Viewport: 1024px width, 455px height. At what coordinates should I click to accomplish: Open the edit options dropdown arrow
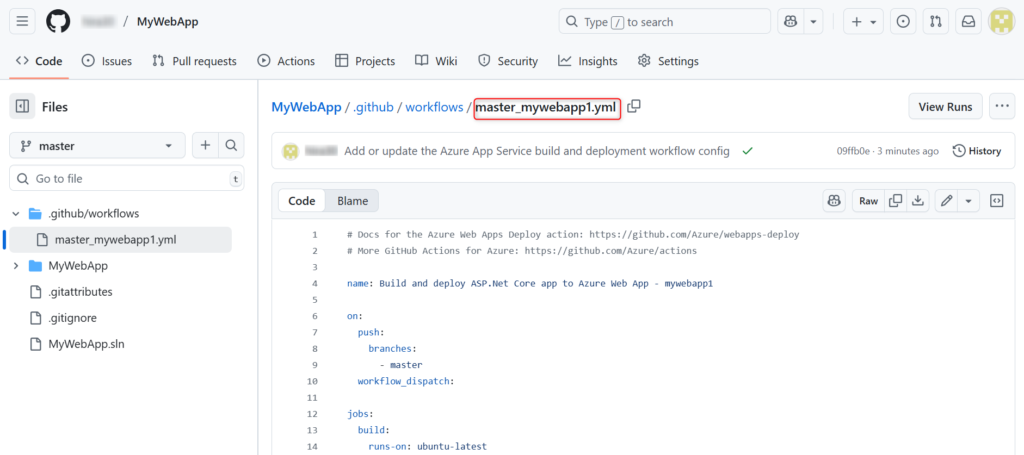[968, 200]
